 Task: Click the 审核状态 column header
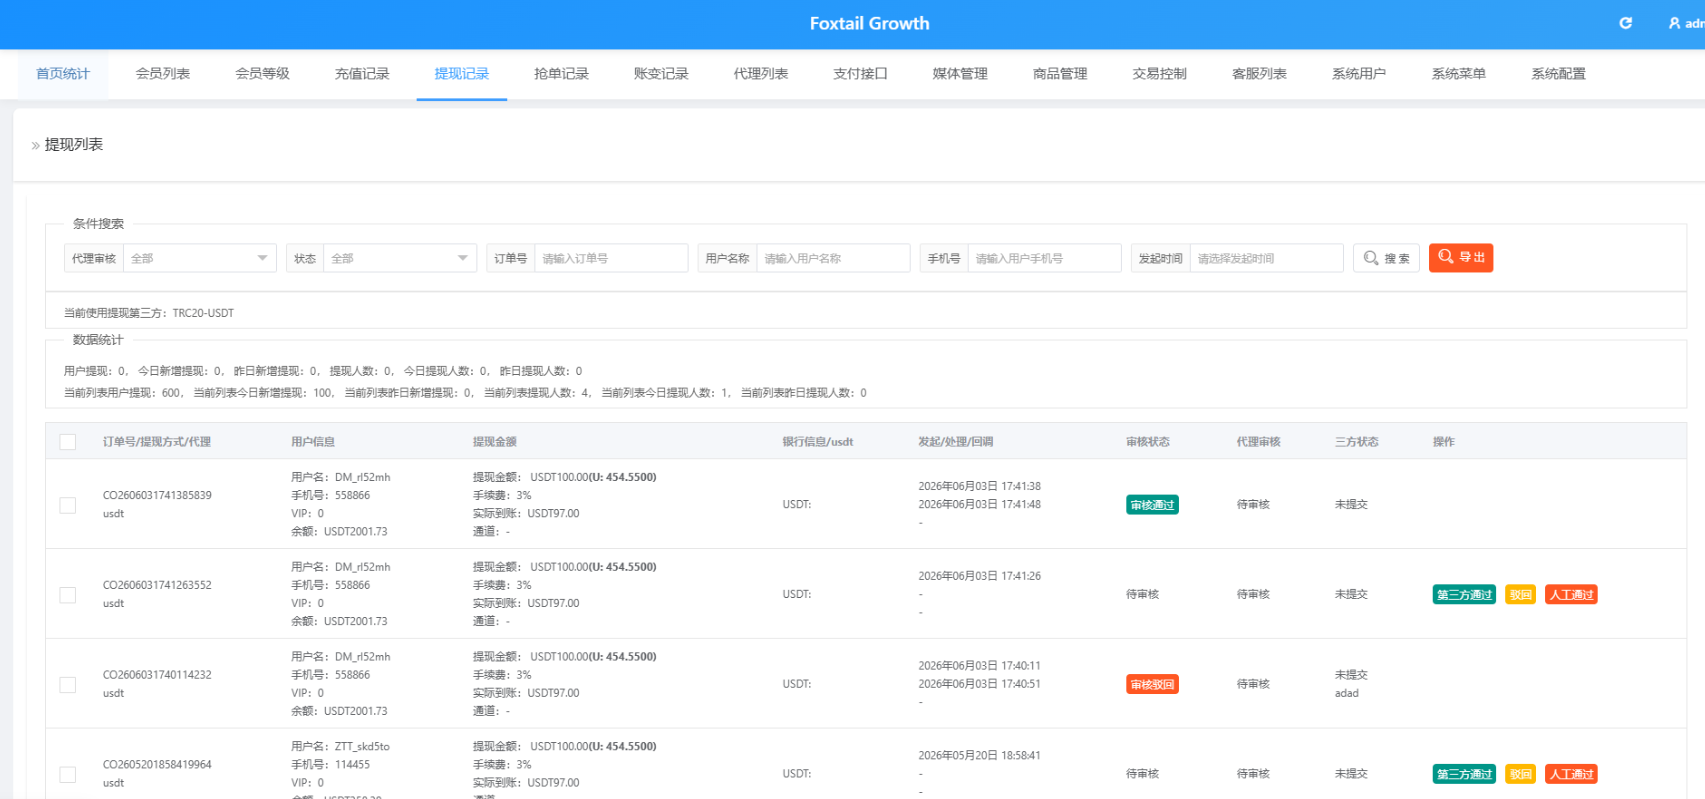point(1148,442)
